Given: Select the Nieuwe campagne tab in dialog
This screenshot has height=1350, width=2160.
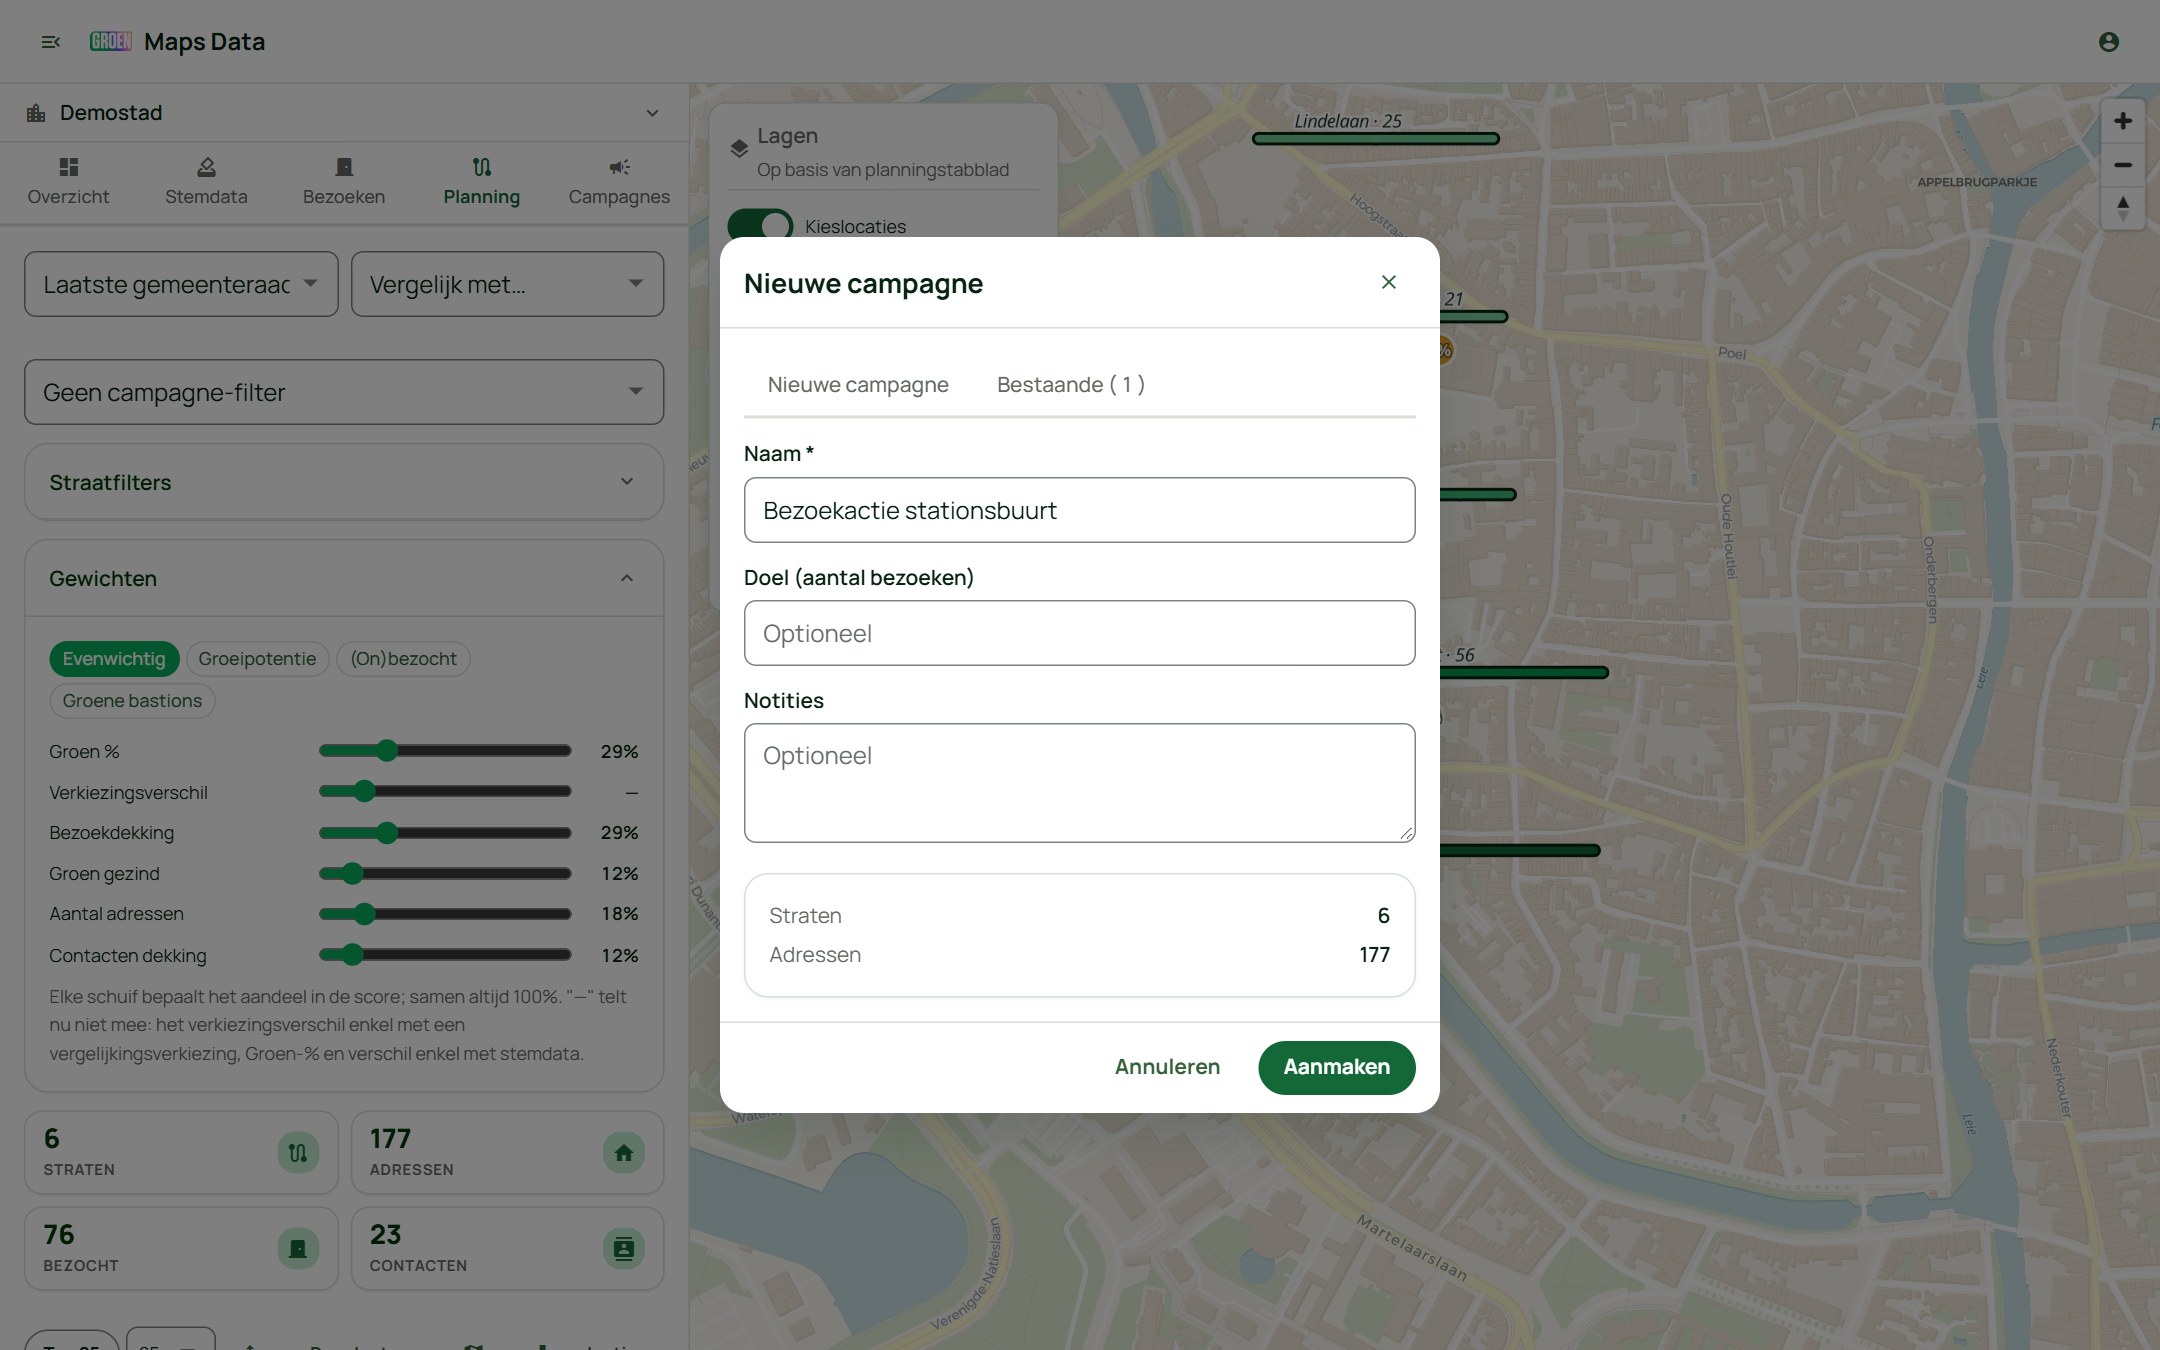Looking at the screenshot, I should coord(858,385).
